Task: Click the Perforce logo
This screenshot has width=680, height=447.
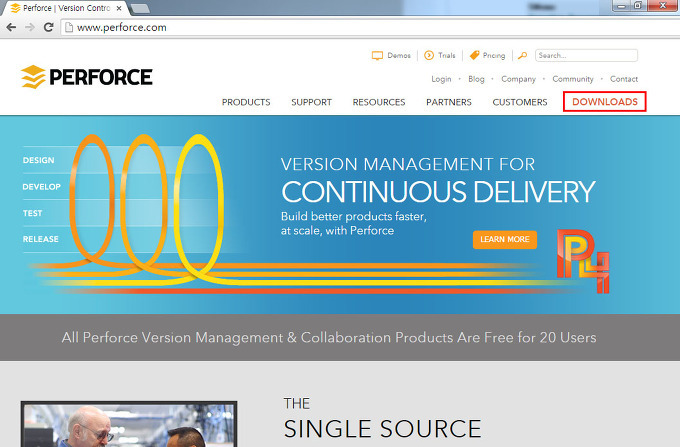Action: click(87, 77)
